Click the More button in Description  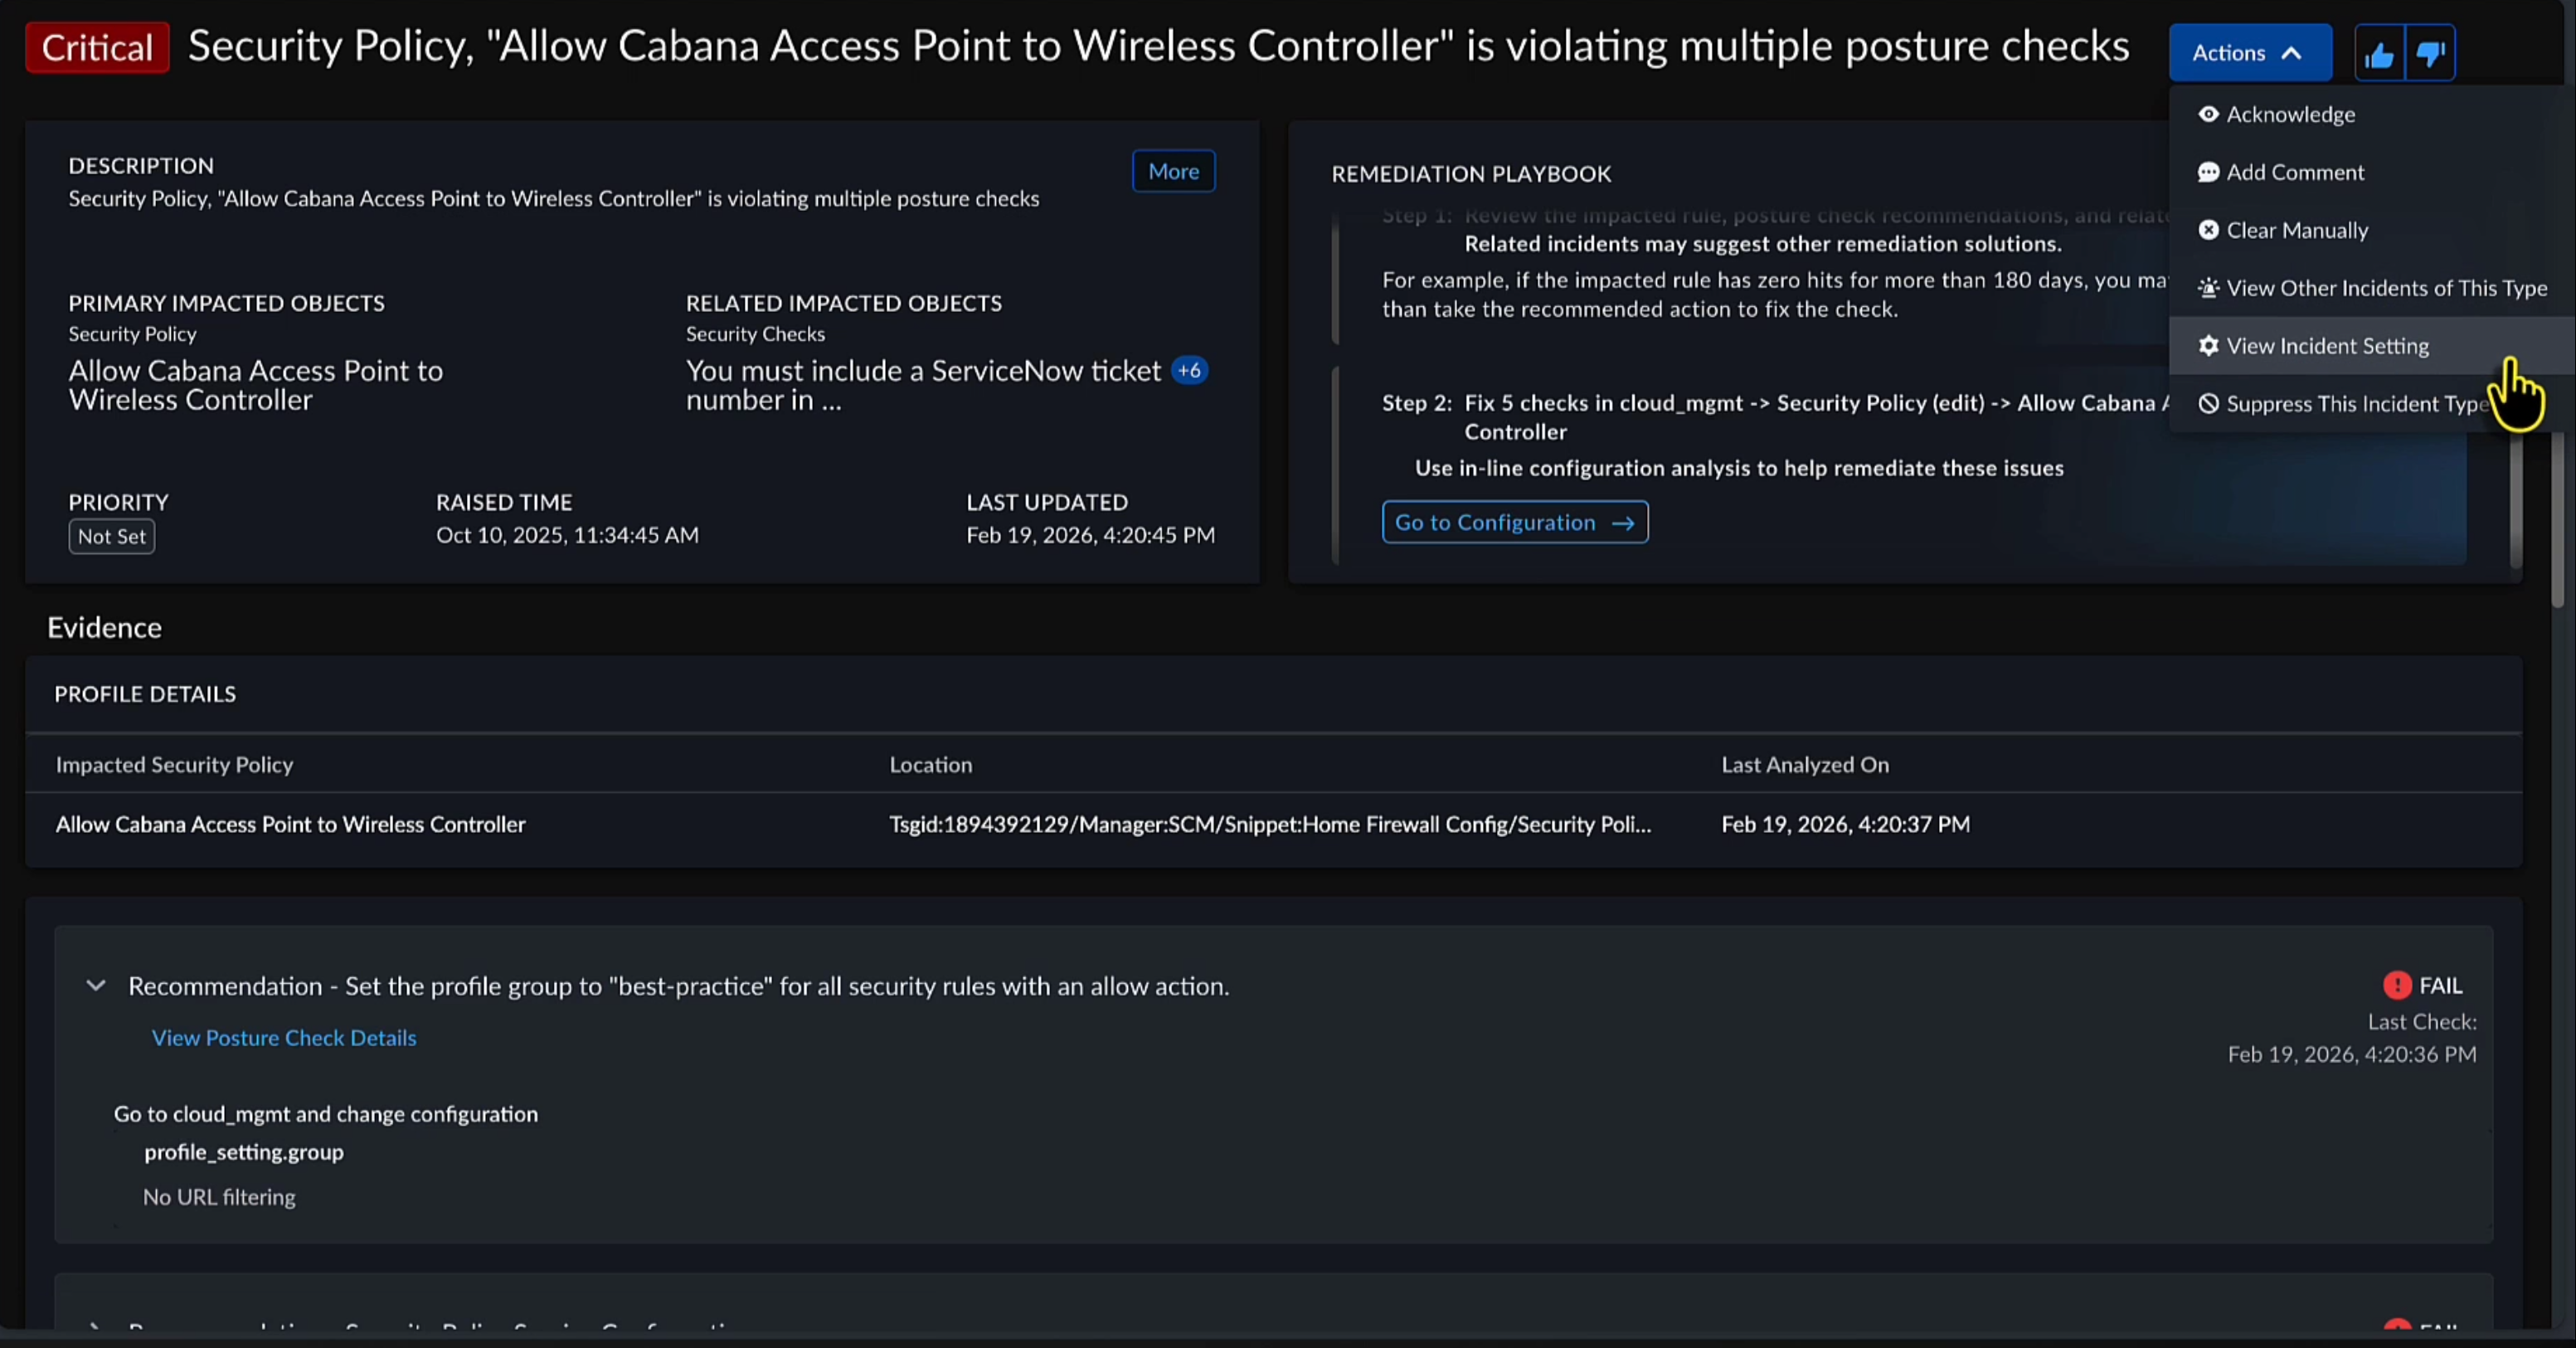click(1173, 171)
